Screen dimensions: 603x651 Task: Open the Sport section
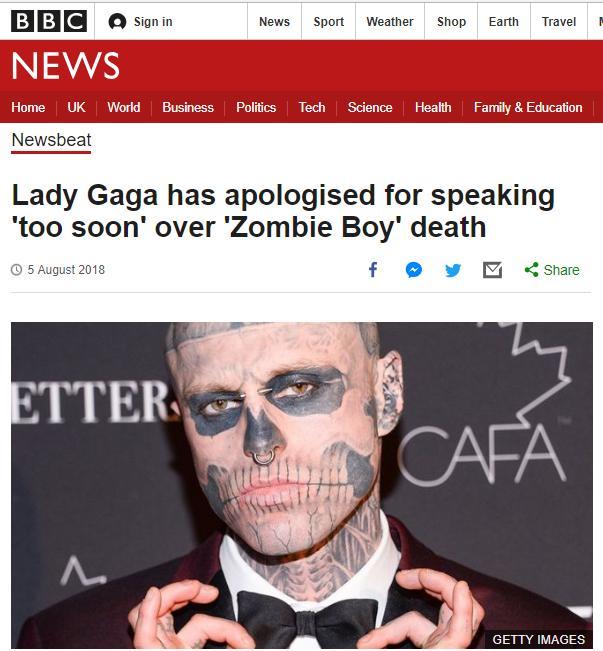click(x=328, y=22)
